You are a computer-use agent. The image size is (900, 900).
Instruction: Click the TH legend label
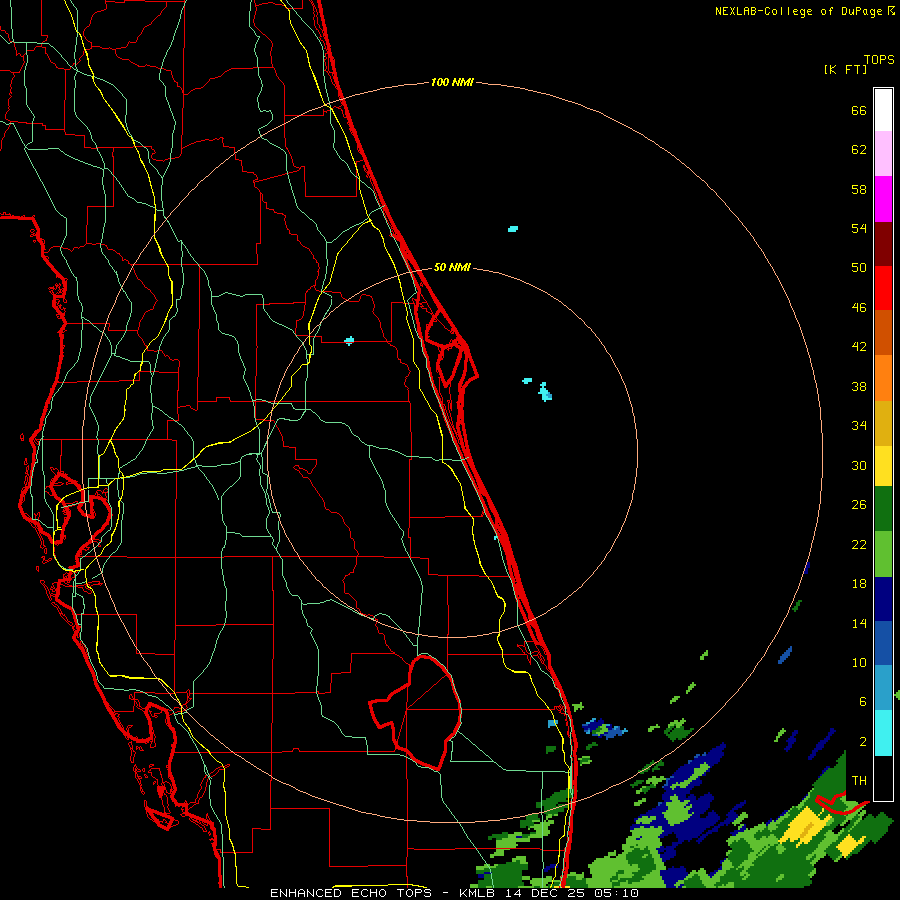click(x=859, y=781)
